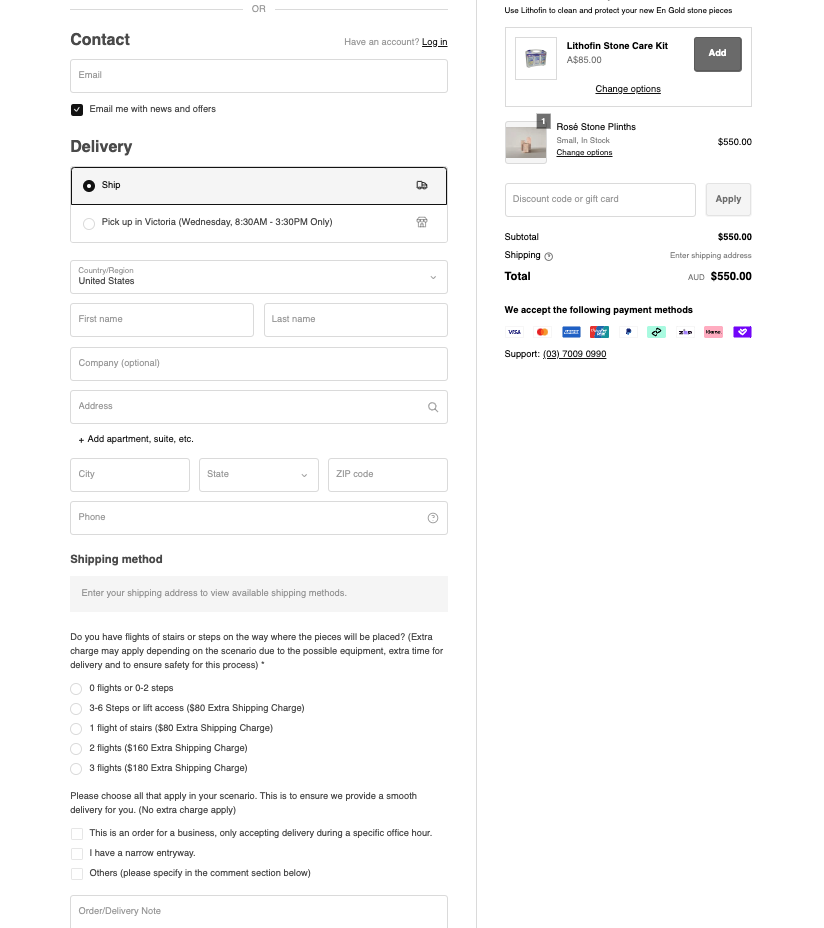Open the Lithofin Stone Care Kit thumbnail
Viewport: 824px width, 928px height.
tap(536, 59)
